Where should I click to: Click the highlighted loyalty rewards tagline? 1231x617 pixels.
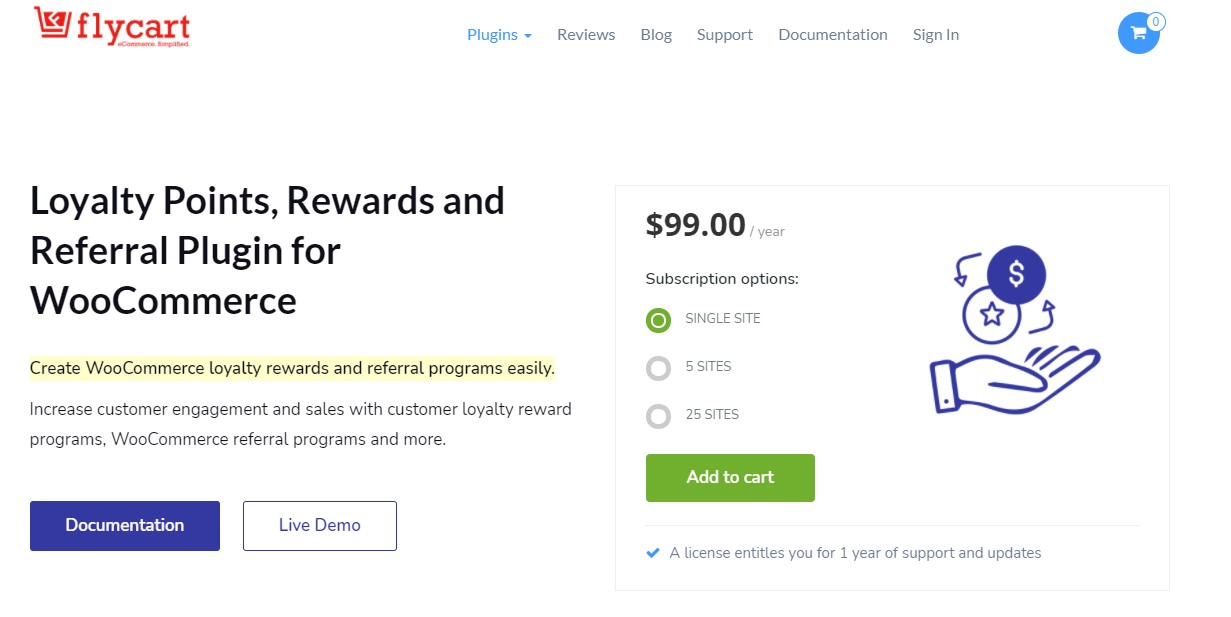292,368
